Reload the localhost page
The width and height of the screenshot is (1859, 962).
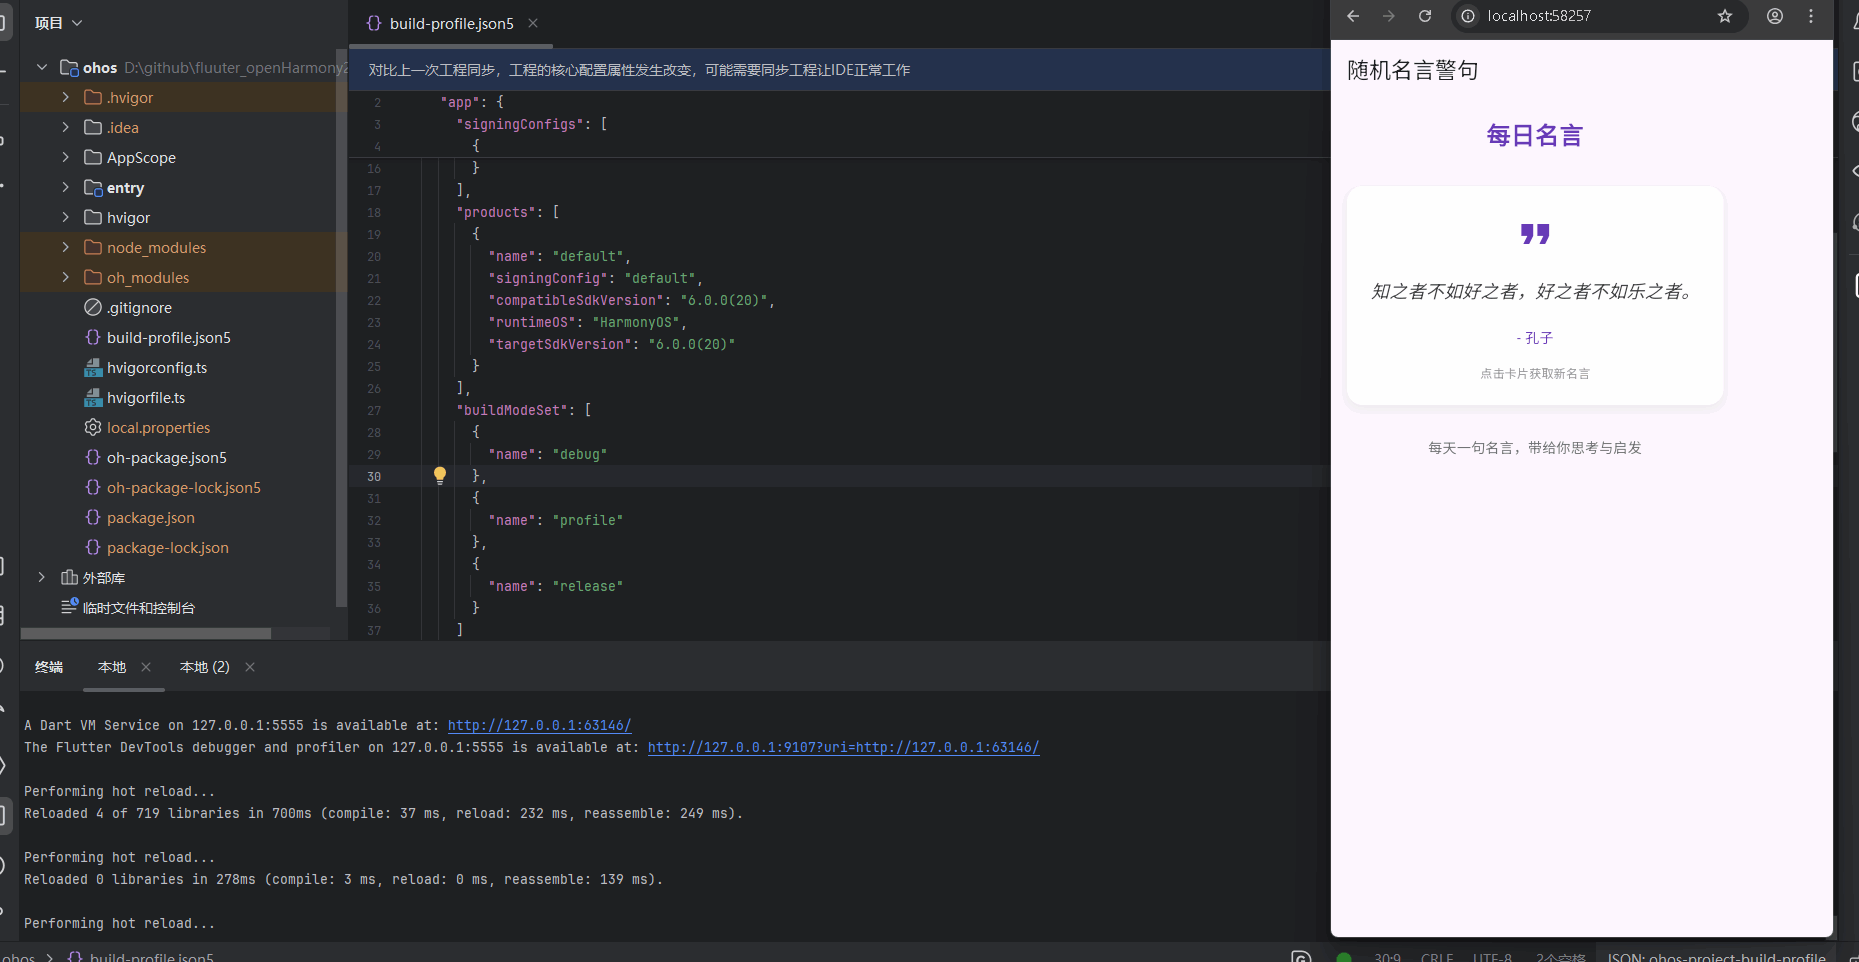(x=1425, y=16)
